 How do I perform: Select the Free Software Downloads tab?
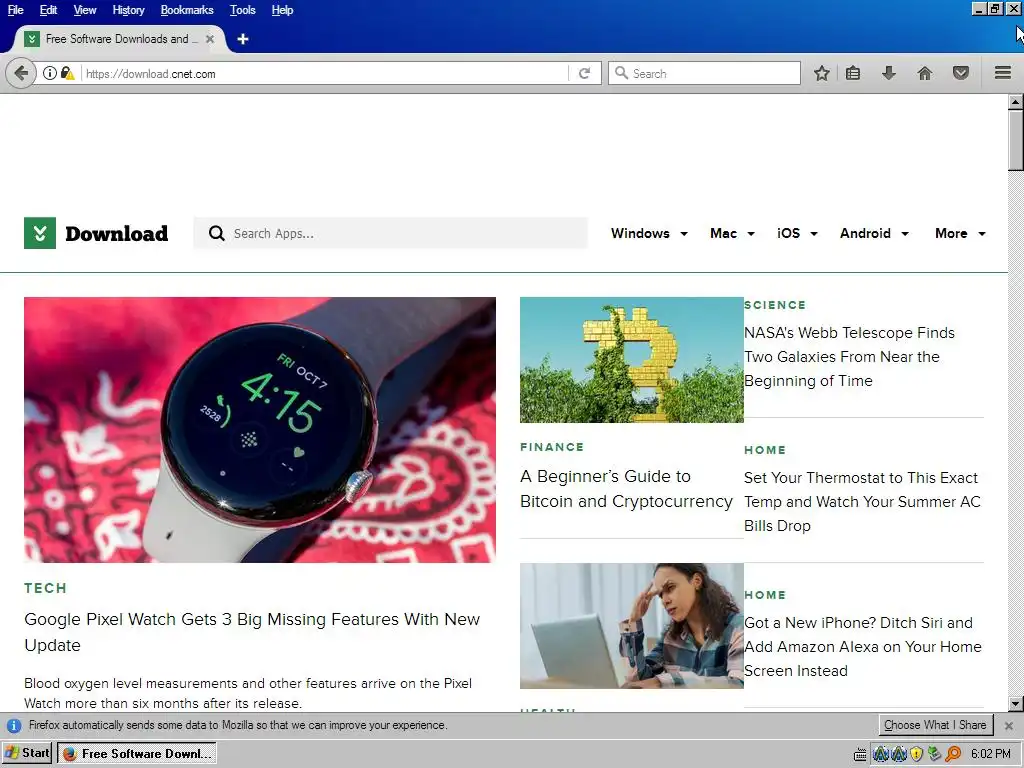118,39
